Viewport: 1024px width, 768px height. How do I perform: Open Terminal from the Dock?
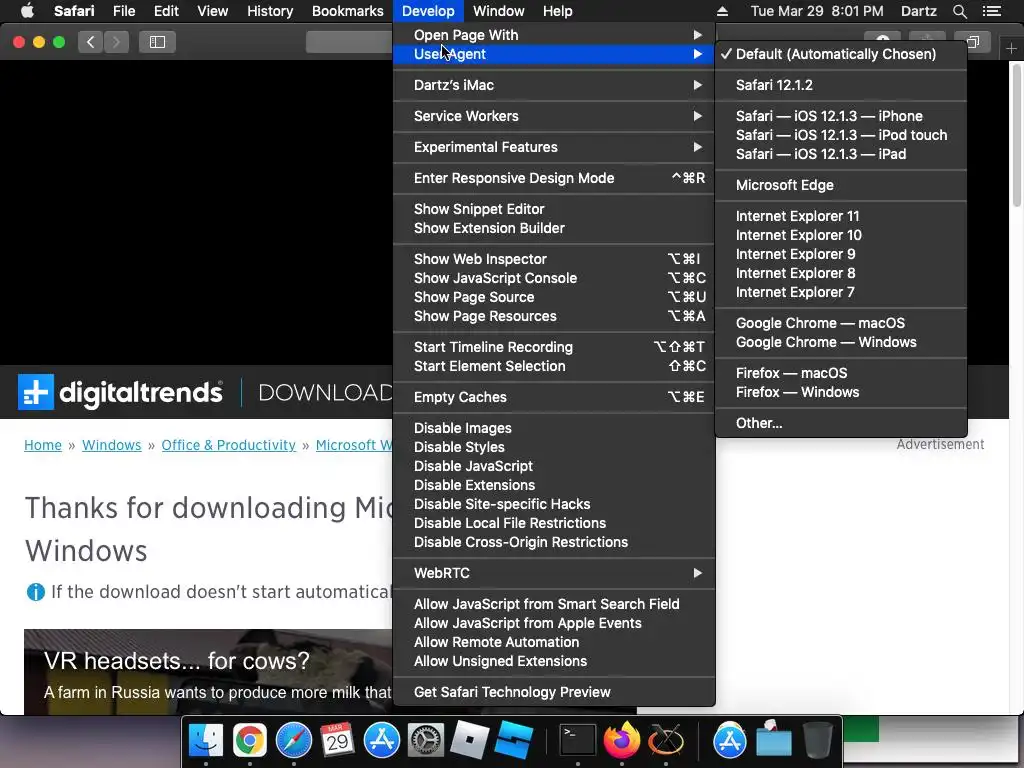(578, 741)
